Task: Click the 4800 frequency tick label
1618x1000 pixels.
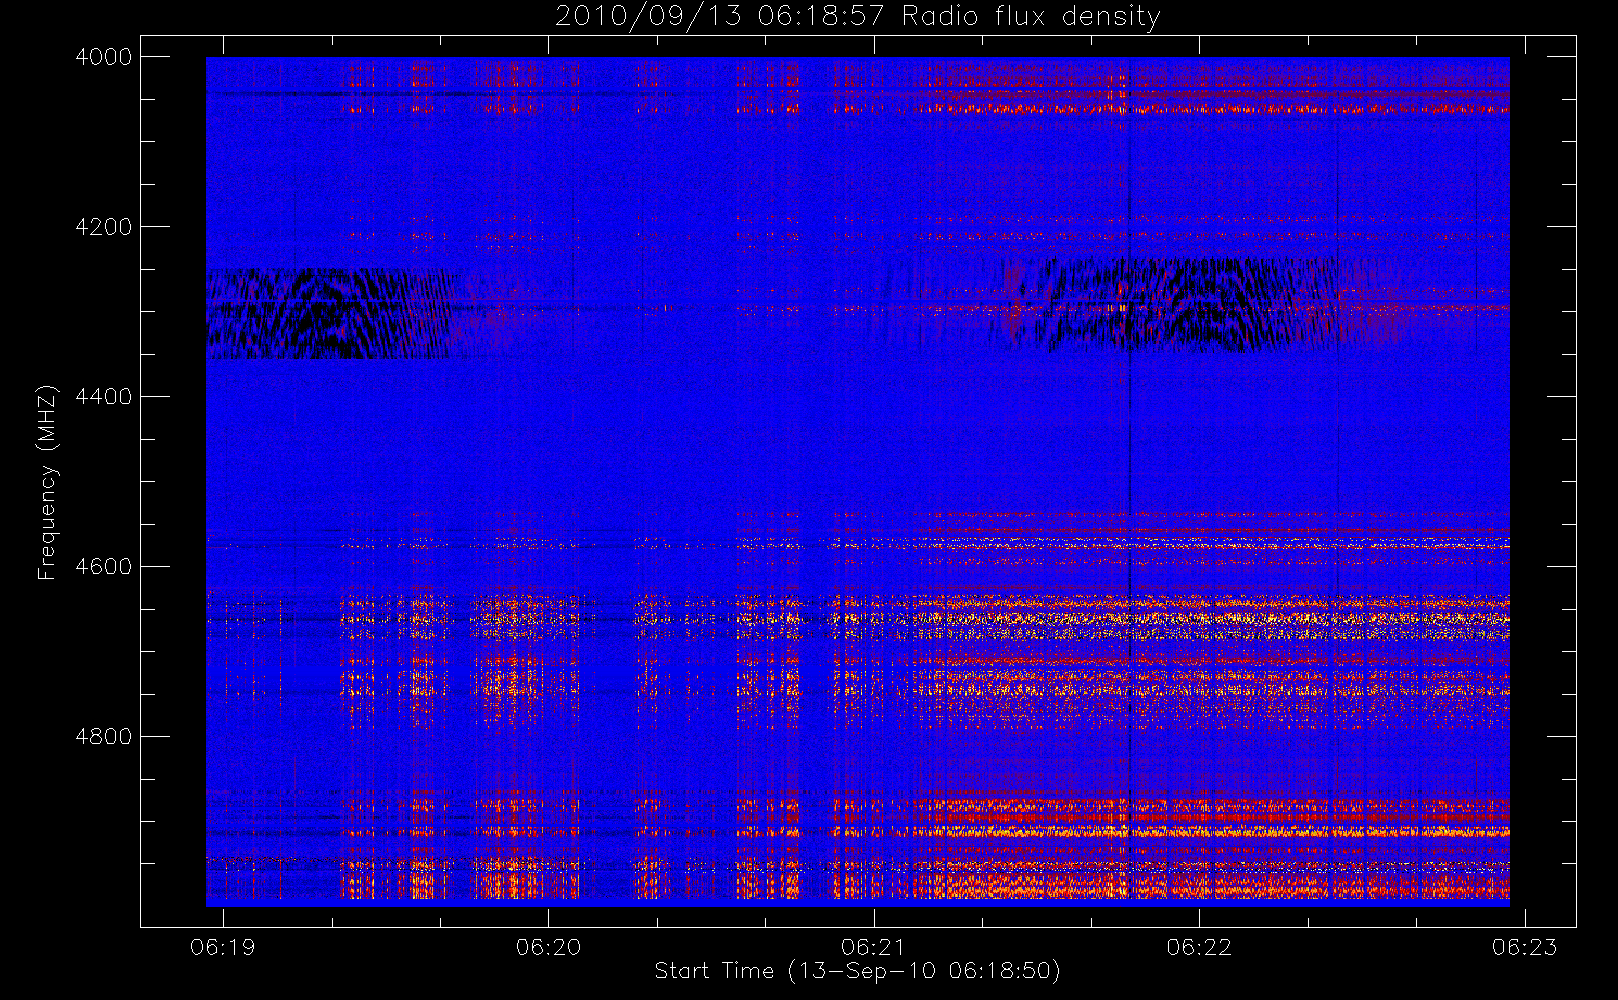Action: (x=104, y=737)
